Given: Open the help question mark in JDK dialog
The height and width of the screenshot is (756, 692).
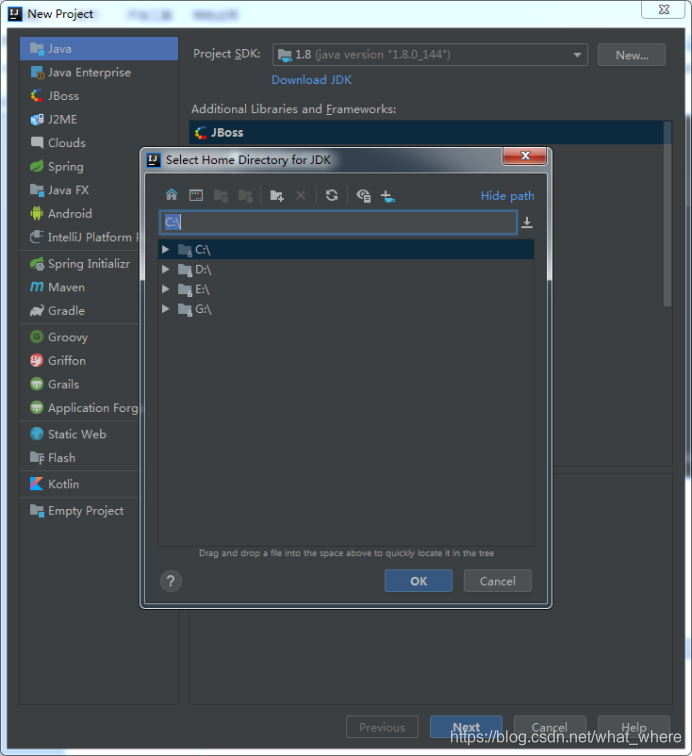Looking at the screenshot, I should [x=171, y=581].
